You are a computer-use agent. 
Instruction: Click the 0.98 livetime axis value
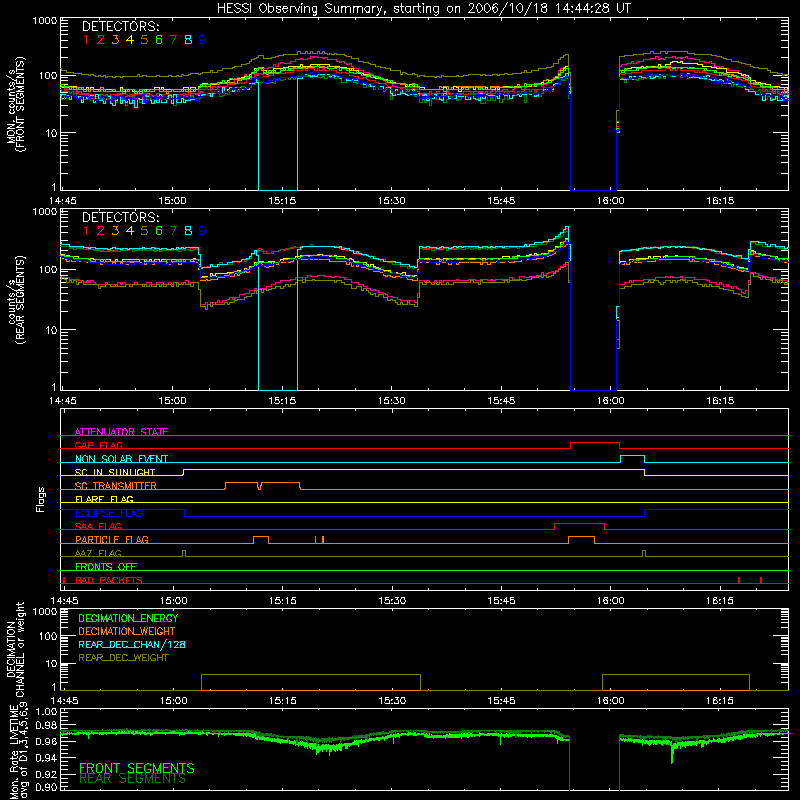47,726
